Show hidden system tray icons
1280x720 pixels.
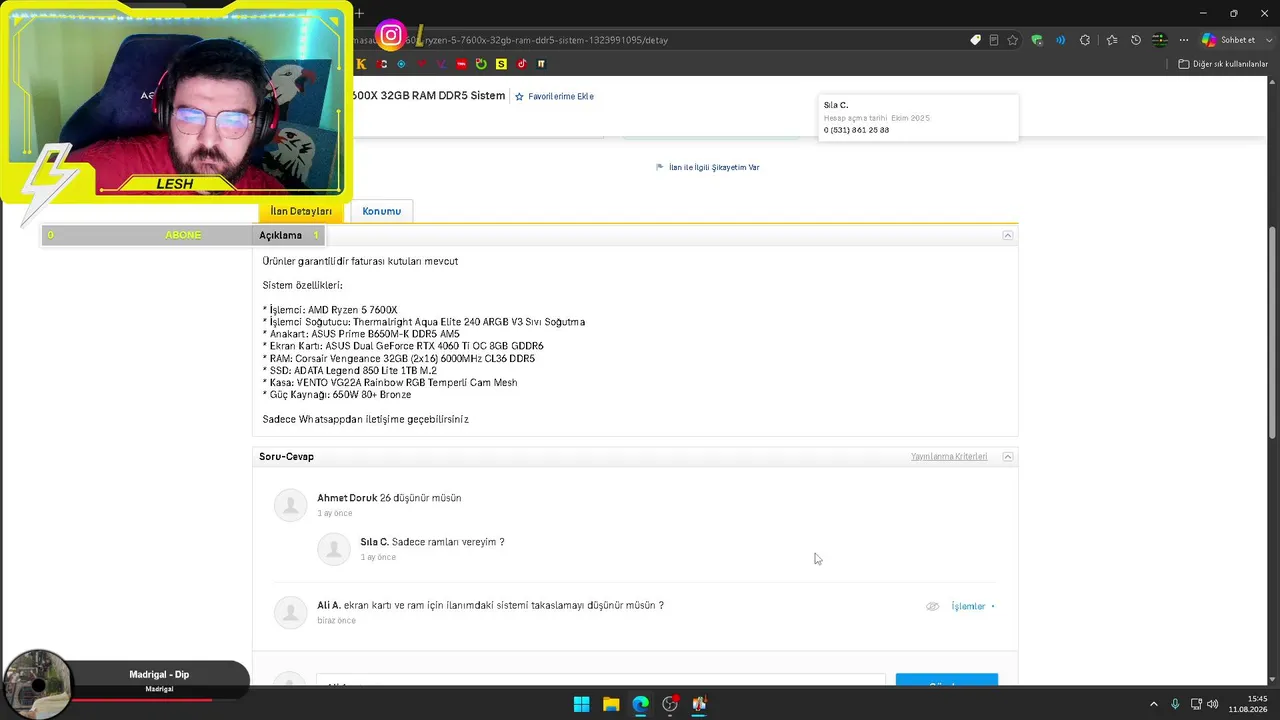click(x=1153, y=704)
